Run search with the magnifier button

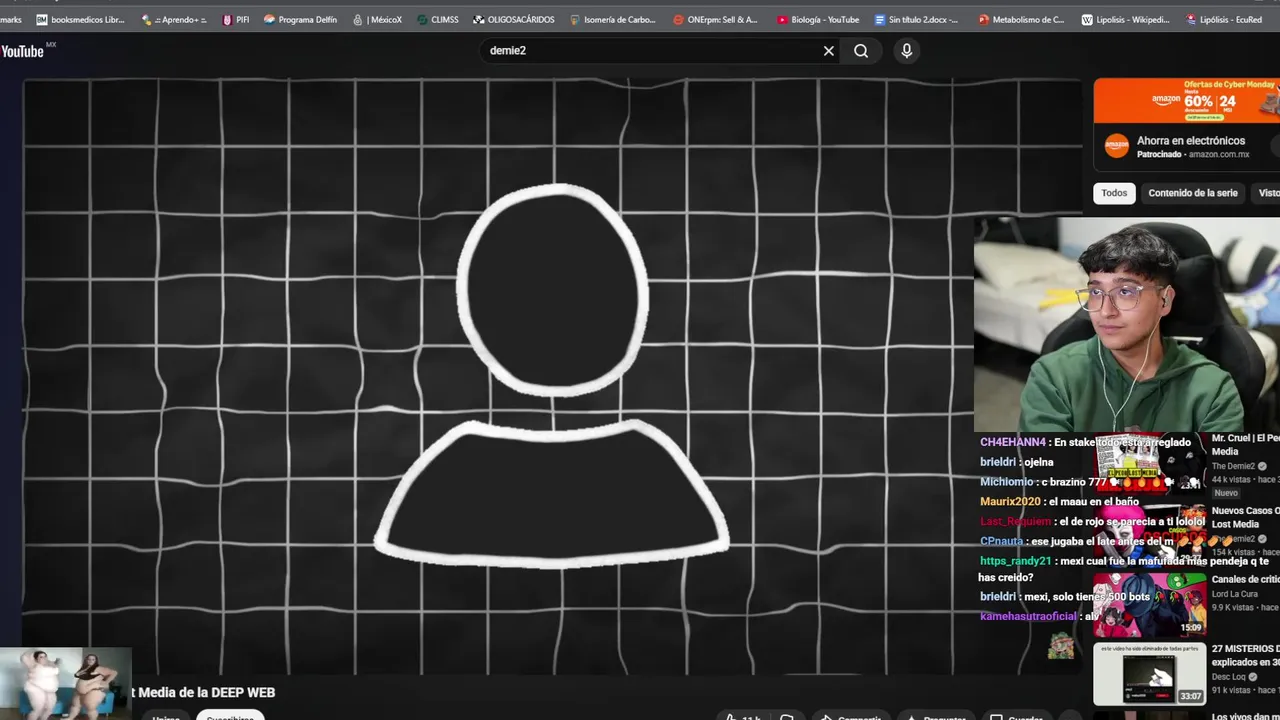[861, 51]
